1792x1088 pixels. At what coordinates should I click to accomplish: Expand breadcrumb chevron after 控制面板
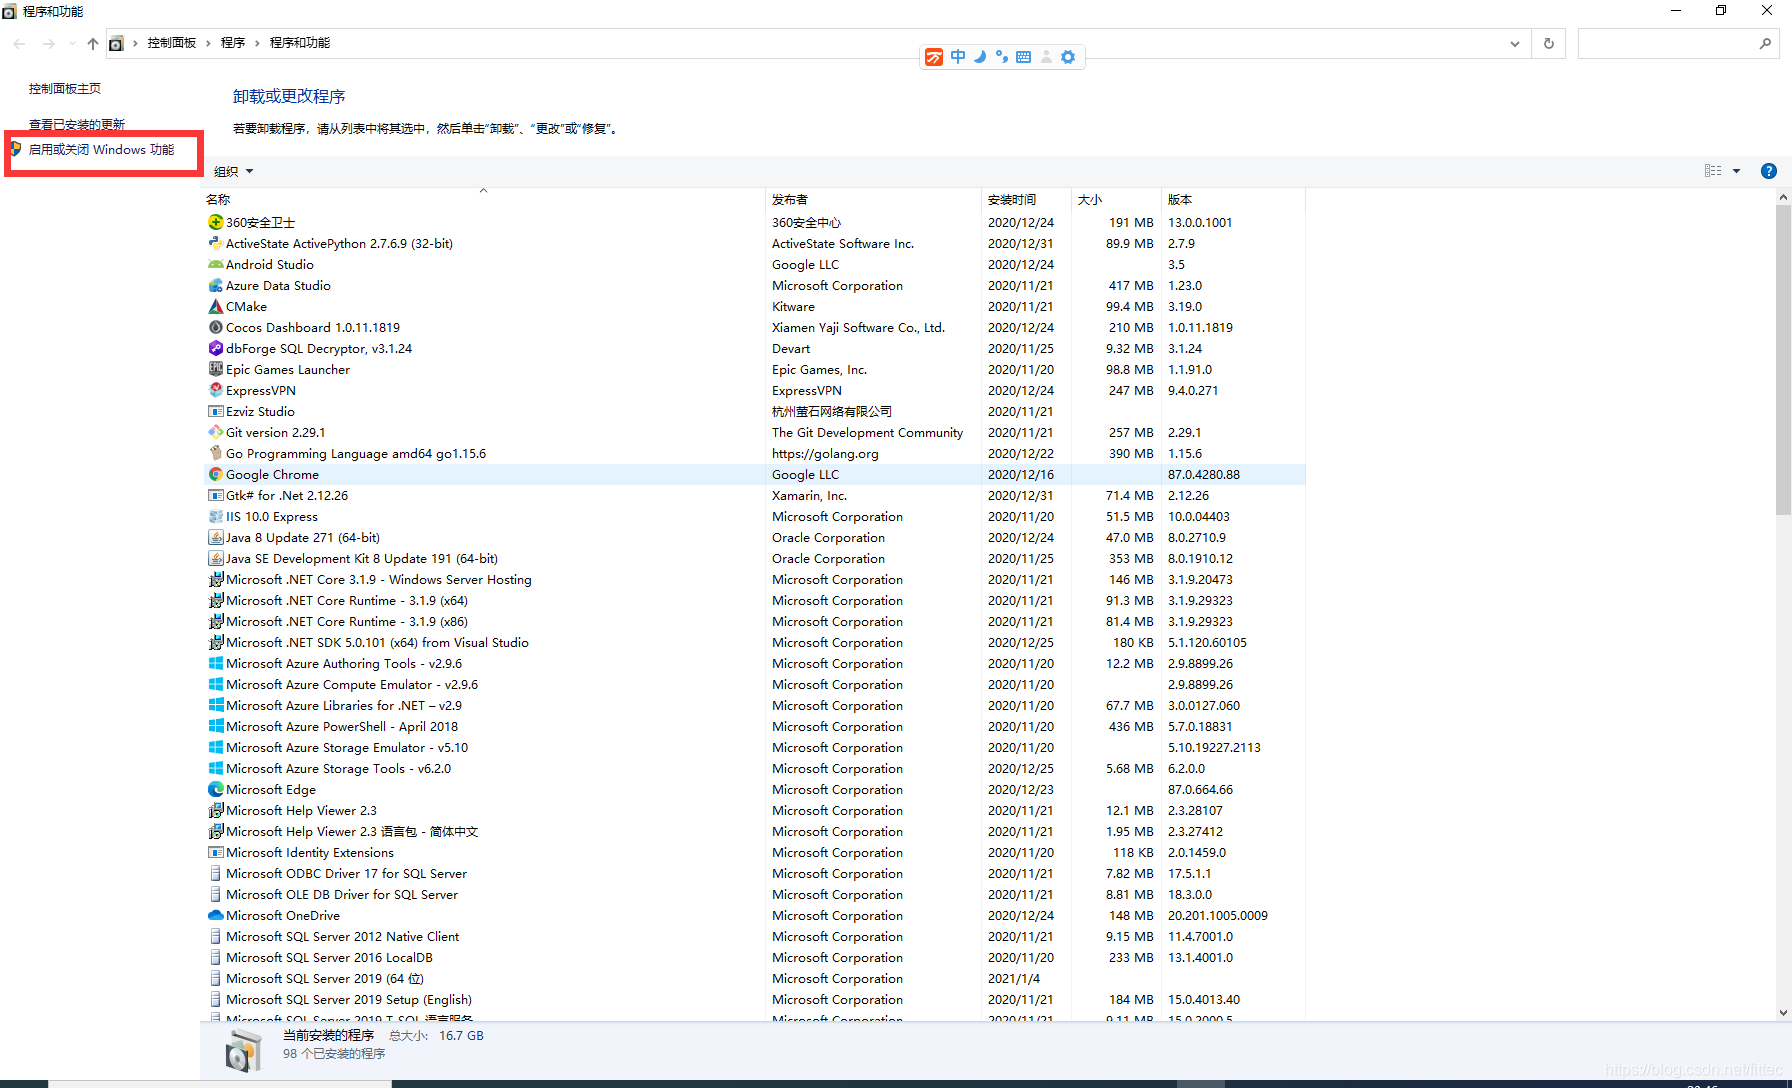(x=208, y=43)
